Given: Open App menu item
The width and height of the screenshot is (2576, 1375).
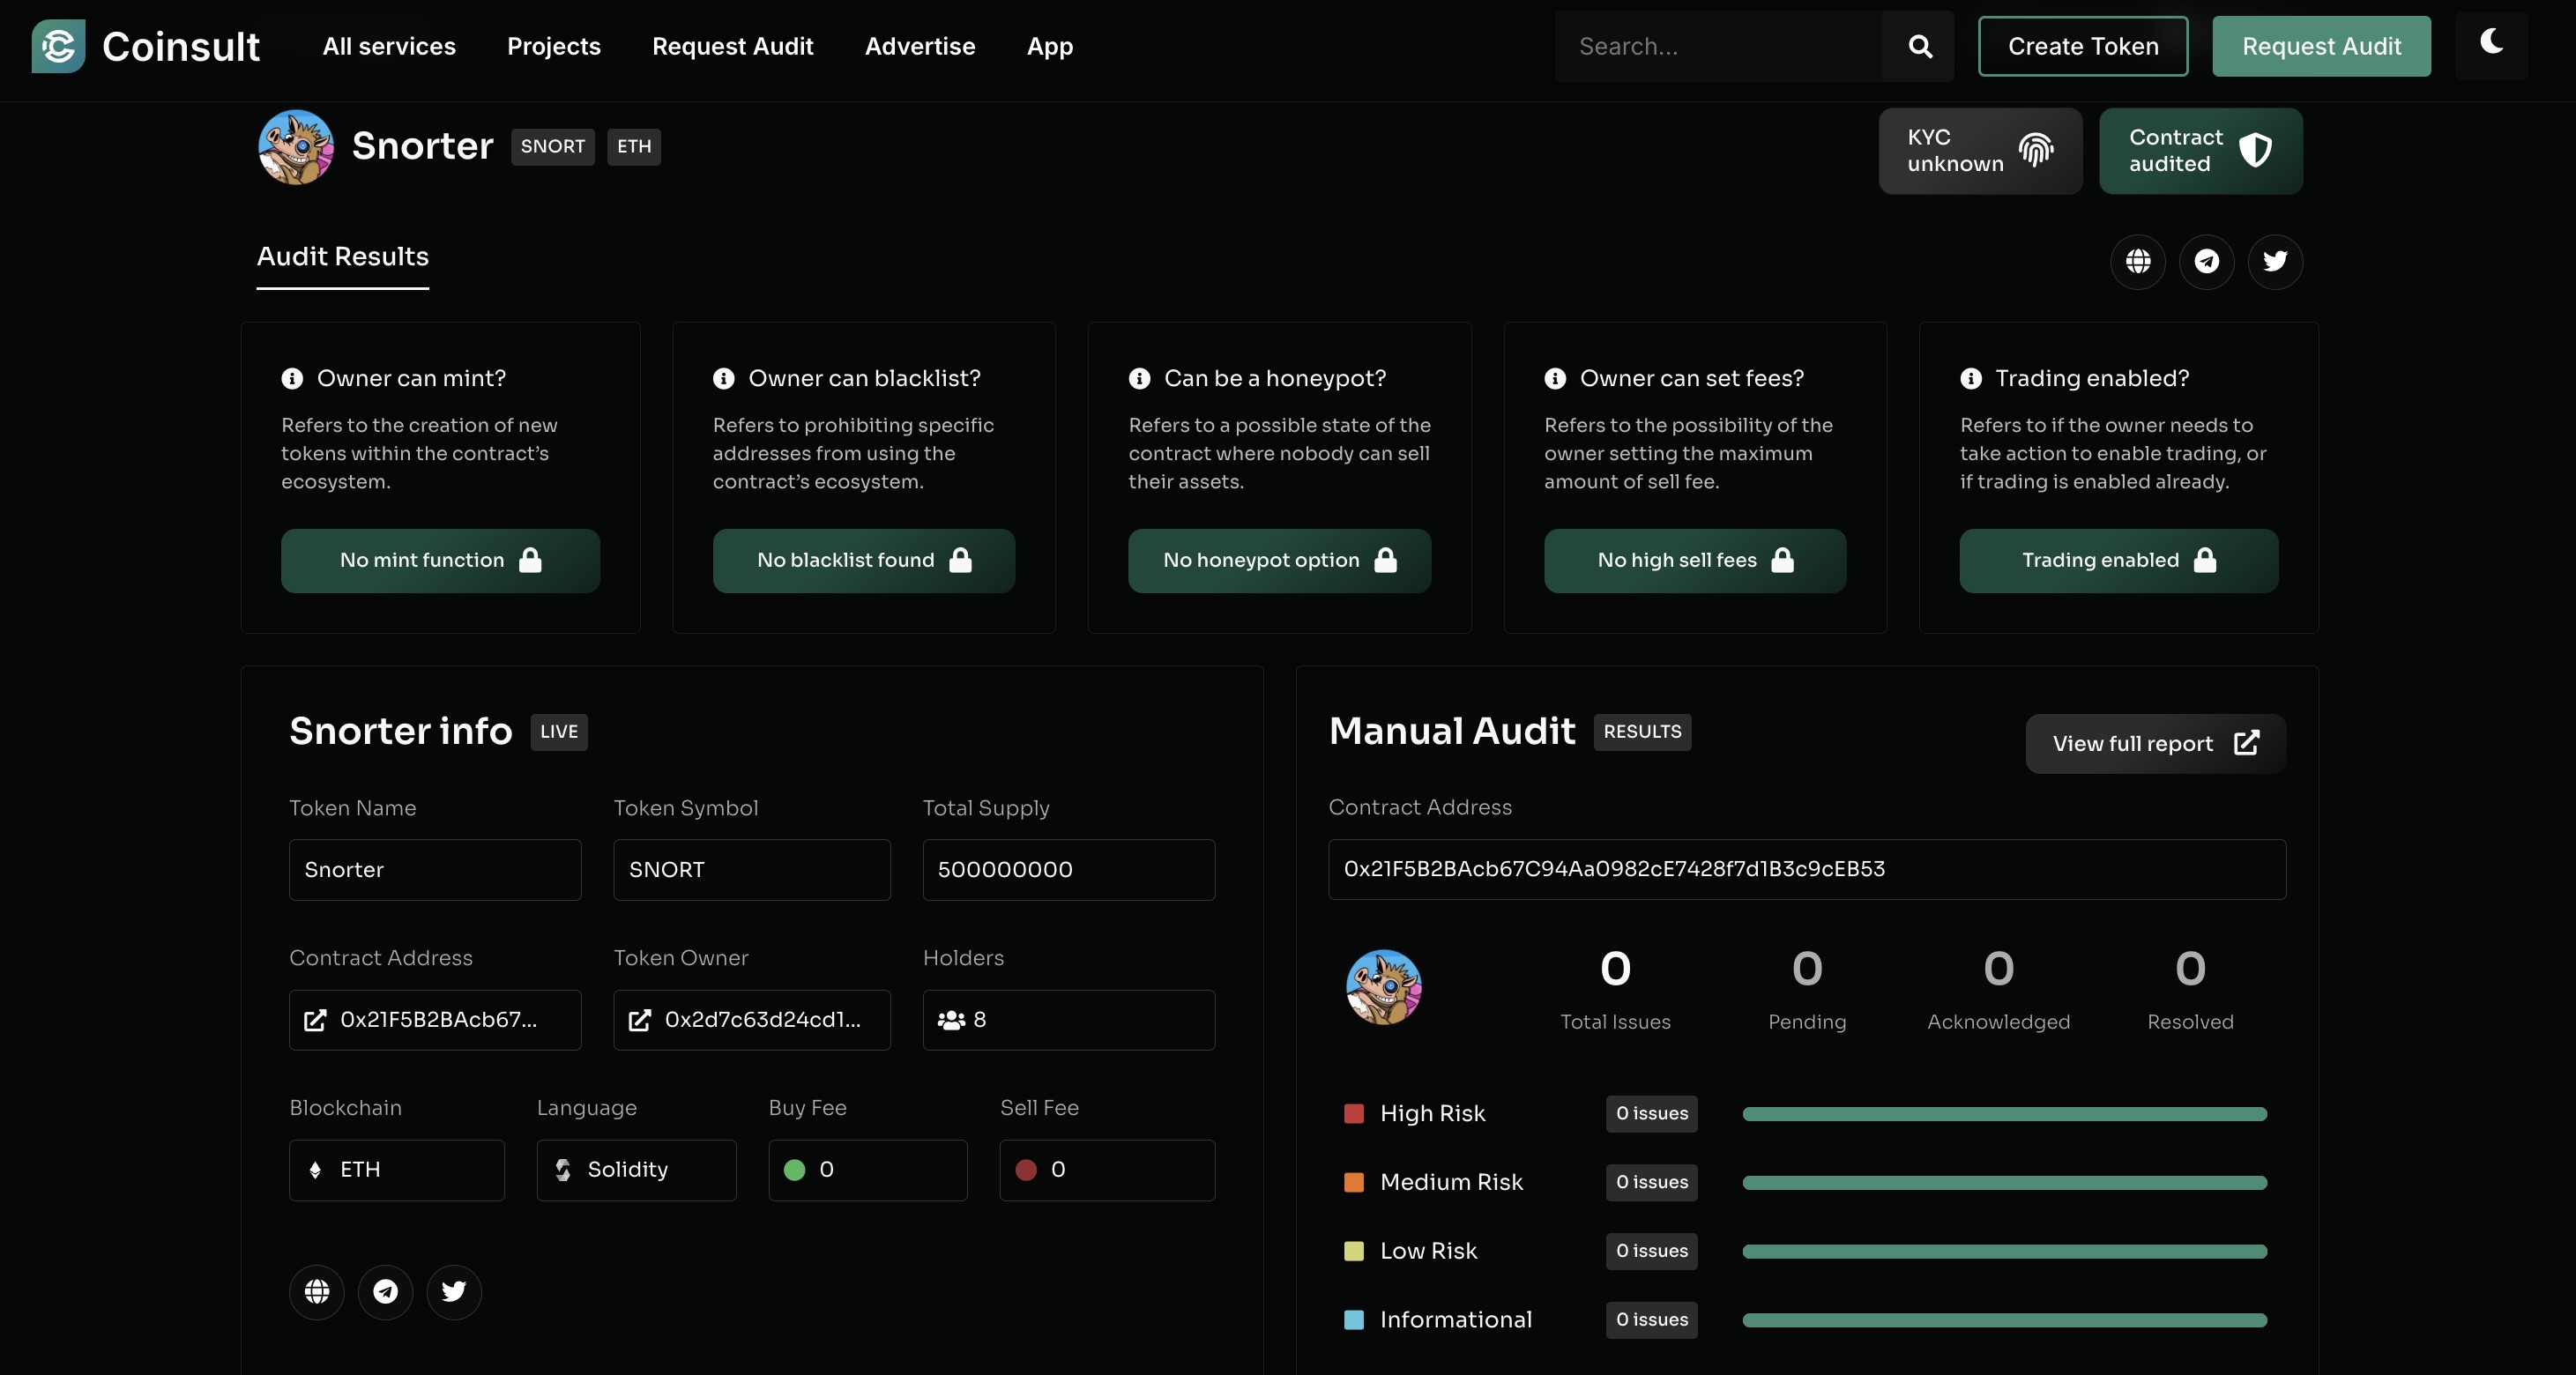Looking at the screenshot, I should (x=1050, y=46).
